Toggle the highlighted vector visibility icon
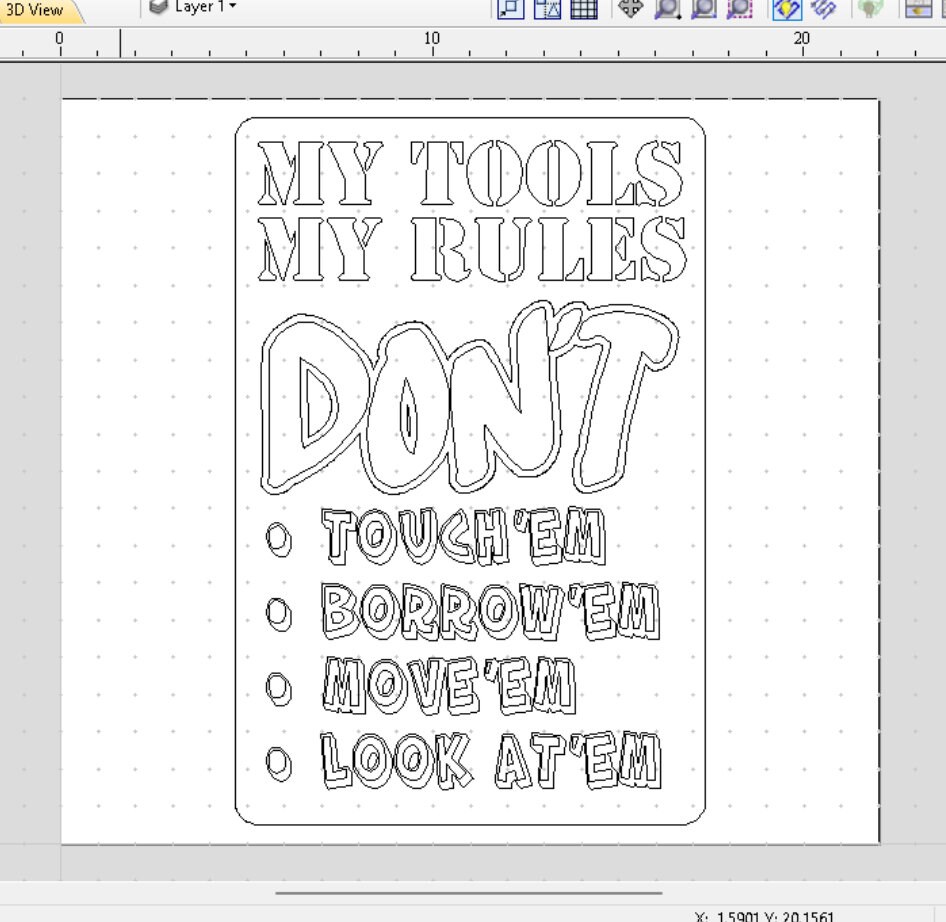Screen dimensions: 946x922 787,8
